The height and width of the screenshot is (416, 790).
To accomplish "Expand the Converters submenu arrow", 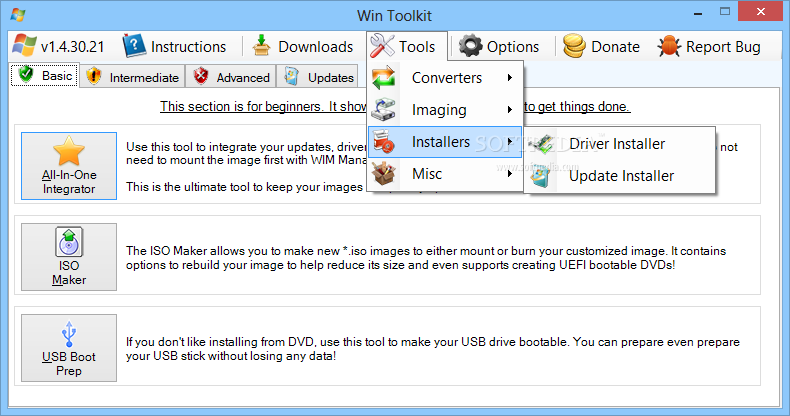I will click(x=510, y=78).
